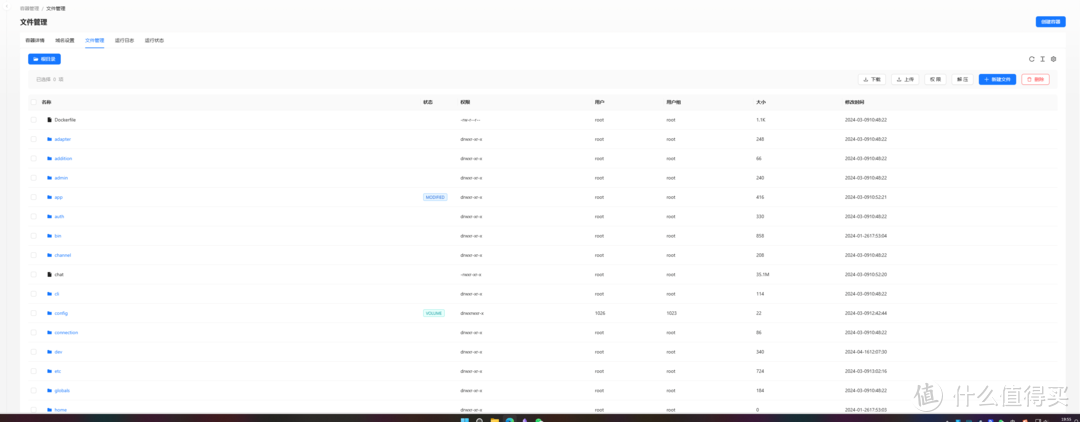Click the red 删除 button
The width and height of the screenshot is (1080, 422).
point(1035,79)
